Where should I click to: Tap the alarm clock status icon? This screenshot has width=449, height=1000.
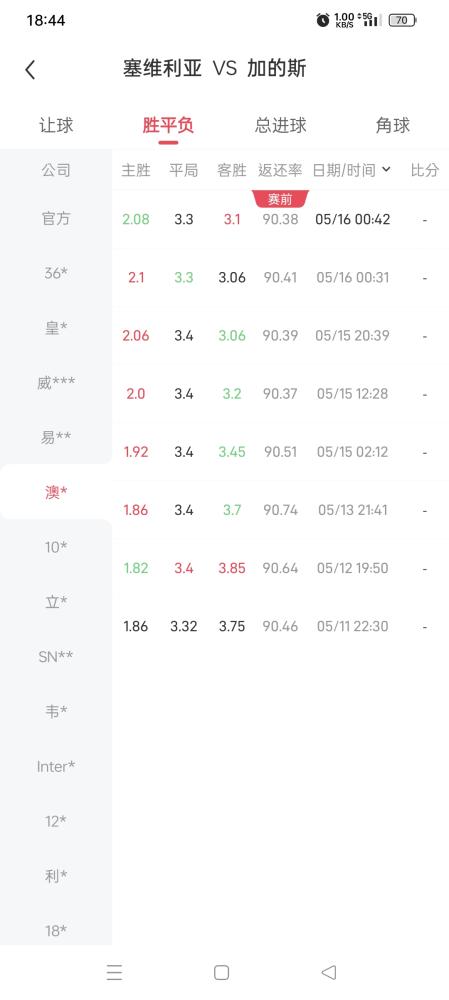[x=323, y=20]
